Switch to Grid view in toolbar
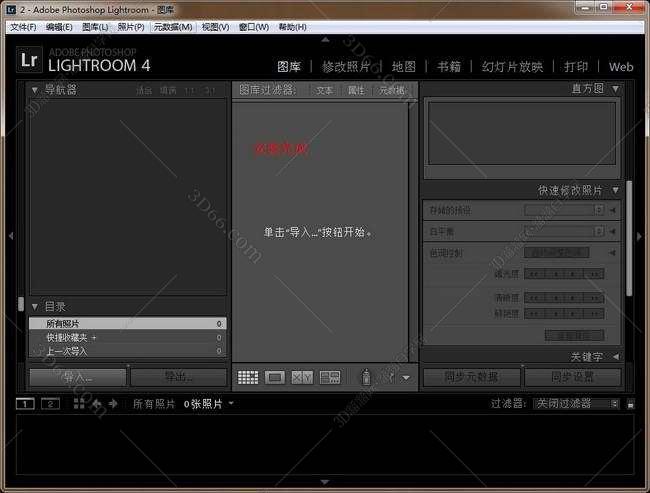Viewport: 650px width, 493px height. click(x=248, y=377)
